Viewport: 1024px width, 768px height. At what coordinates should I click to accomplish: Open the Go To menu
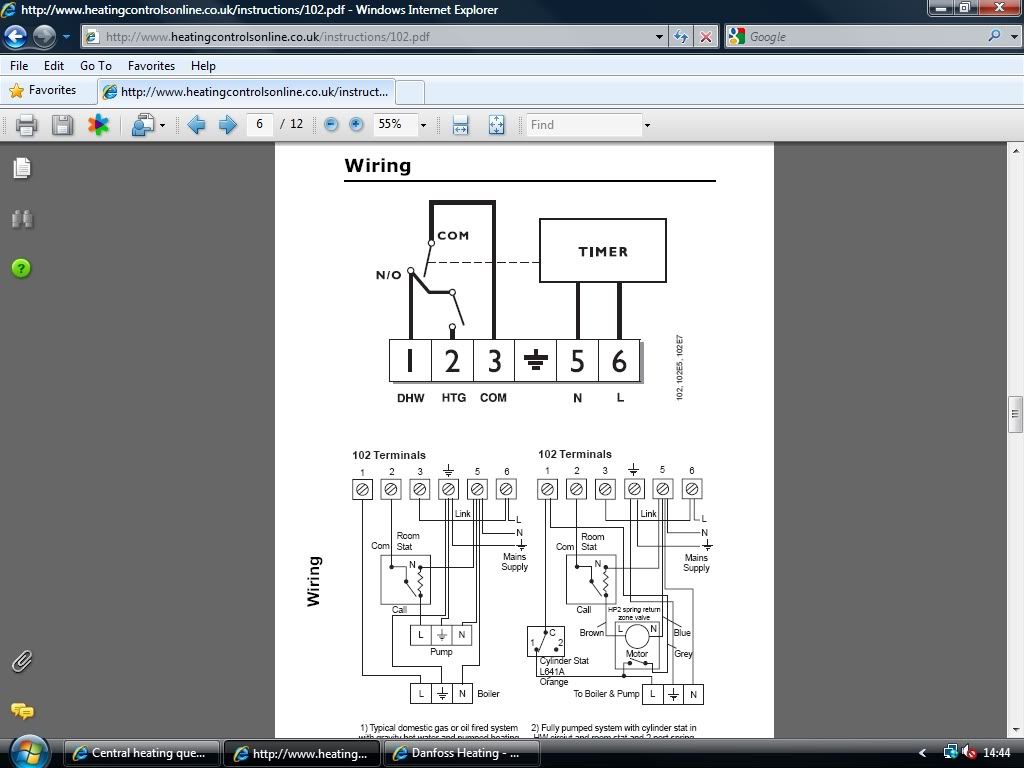pyautogui.click(x=96, y=66)
